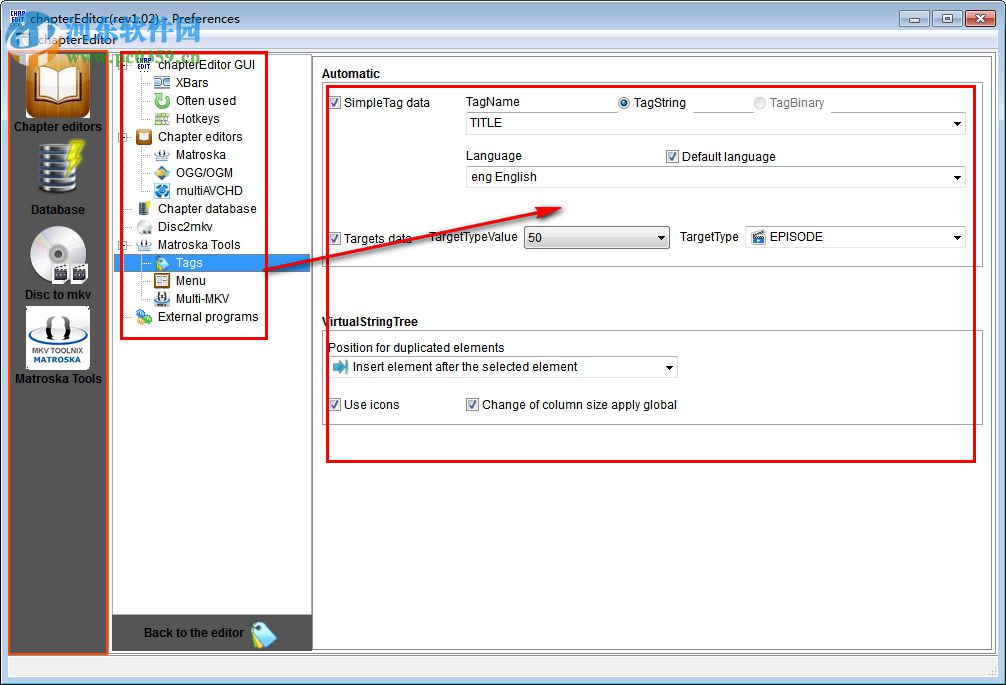This screenshot has height=685, width=1006.
Task: Click the OGG/OGM icon
Action: [162, 173]
